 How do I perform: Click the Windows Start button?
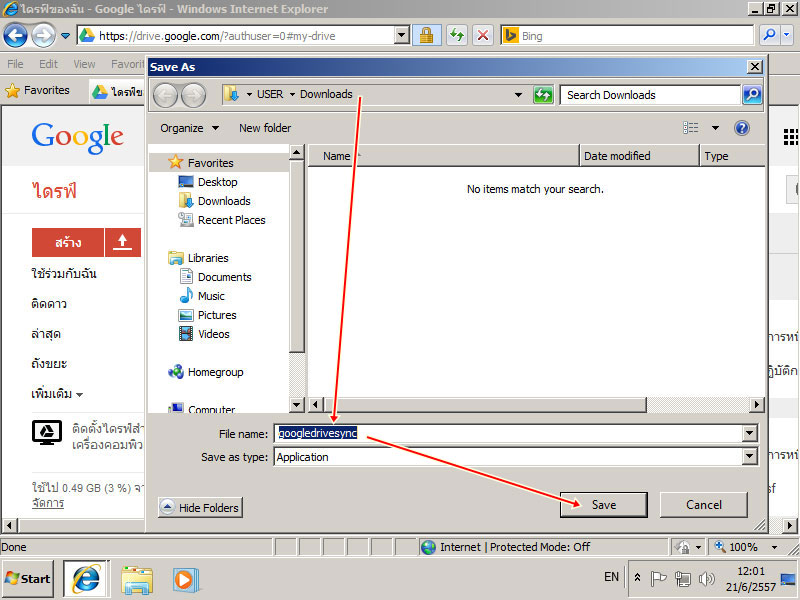28,579
